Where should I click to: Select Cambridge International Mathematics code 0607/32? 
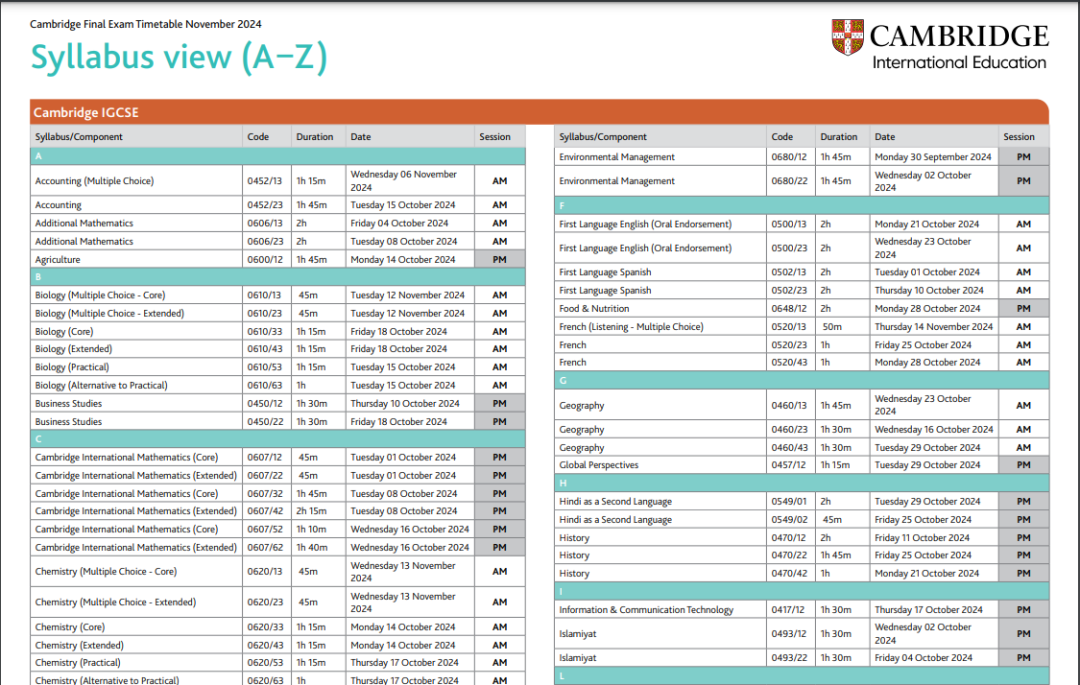264,494
